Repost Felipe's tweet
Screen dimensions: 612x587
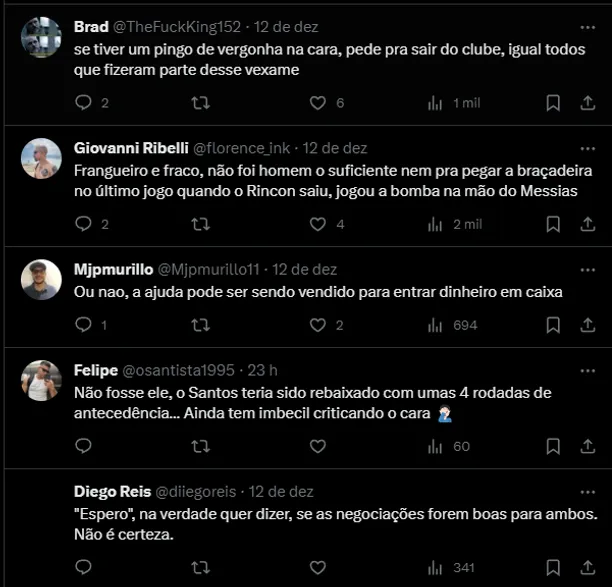click(200, 446)
